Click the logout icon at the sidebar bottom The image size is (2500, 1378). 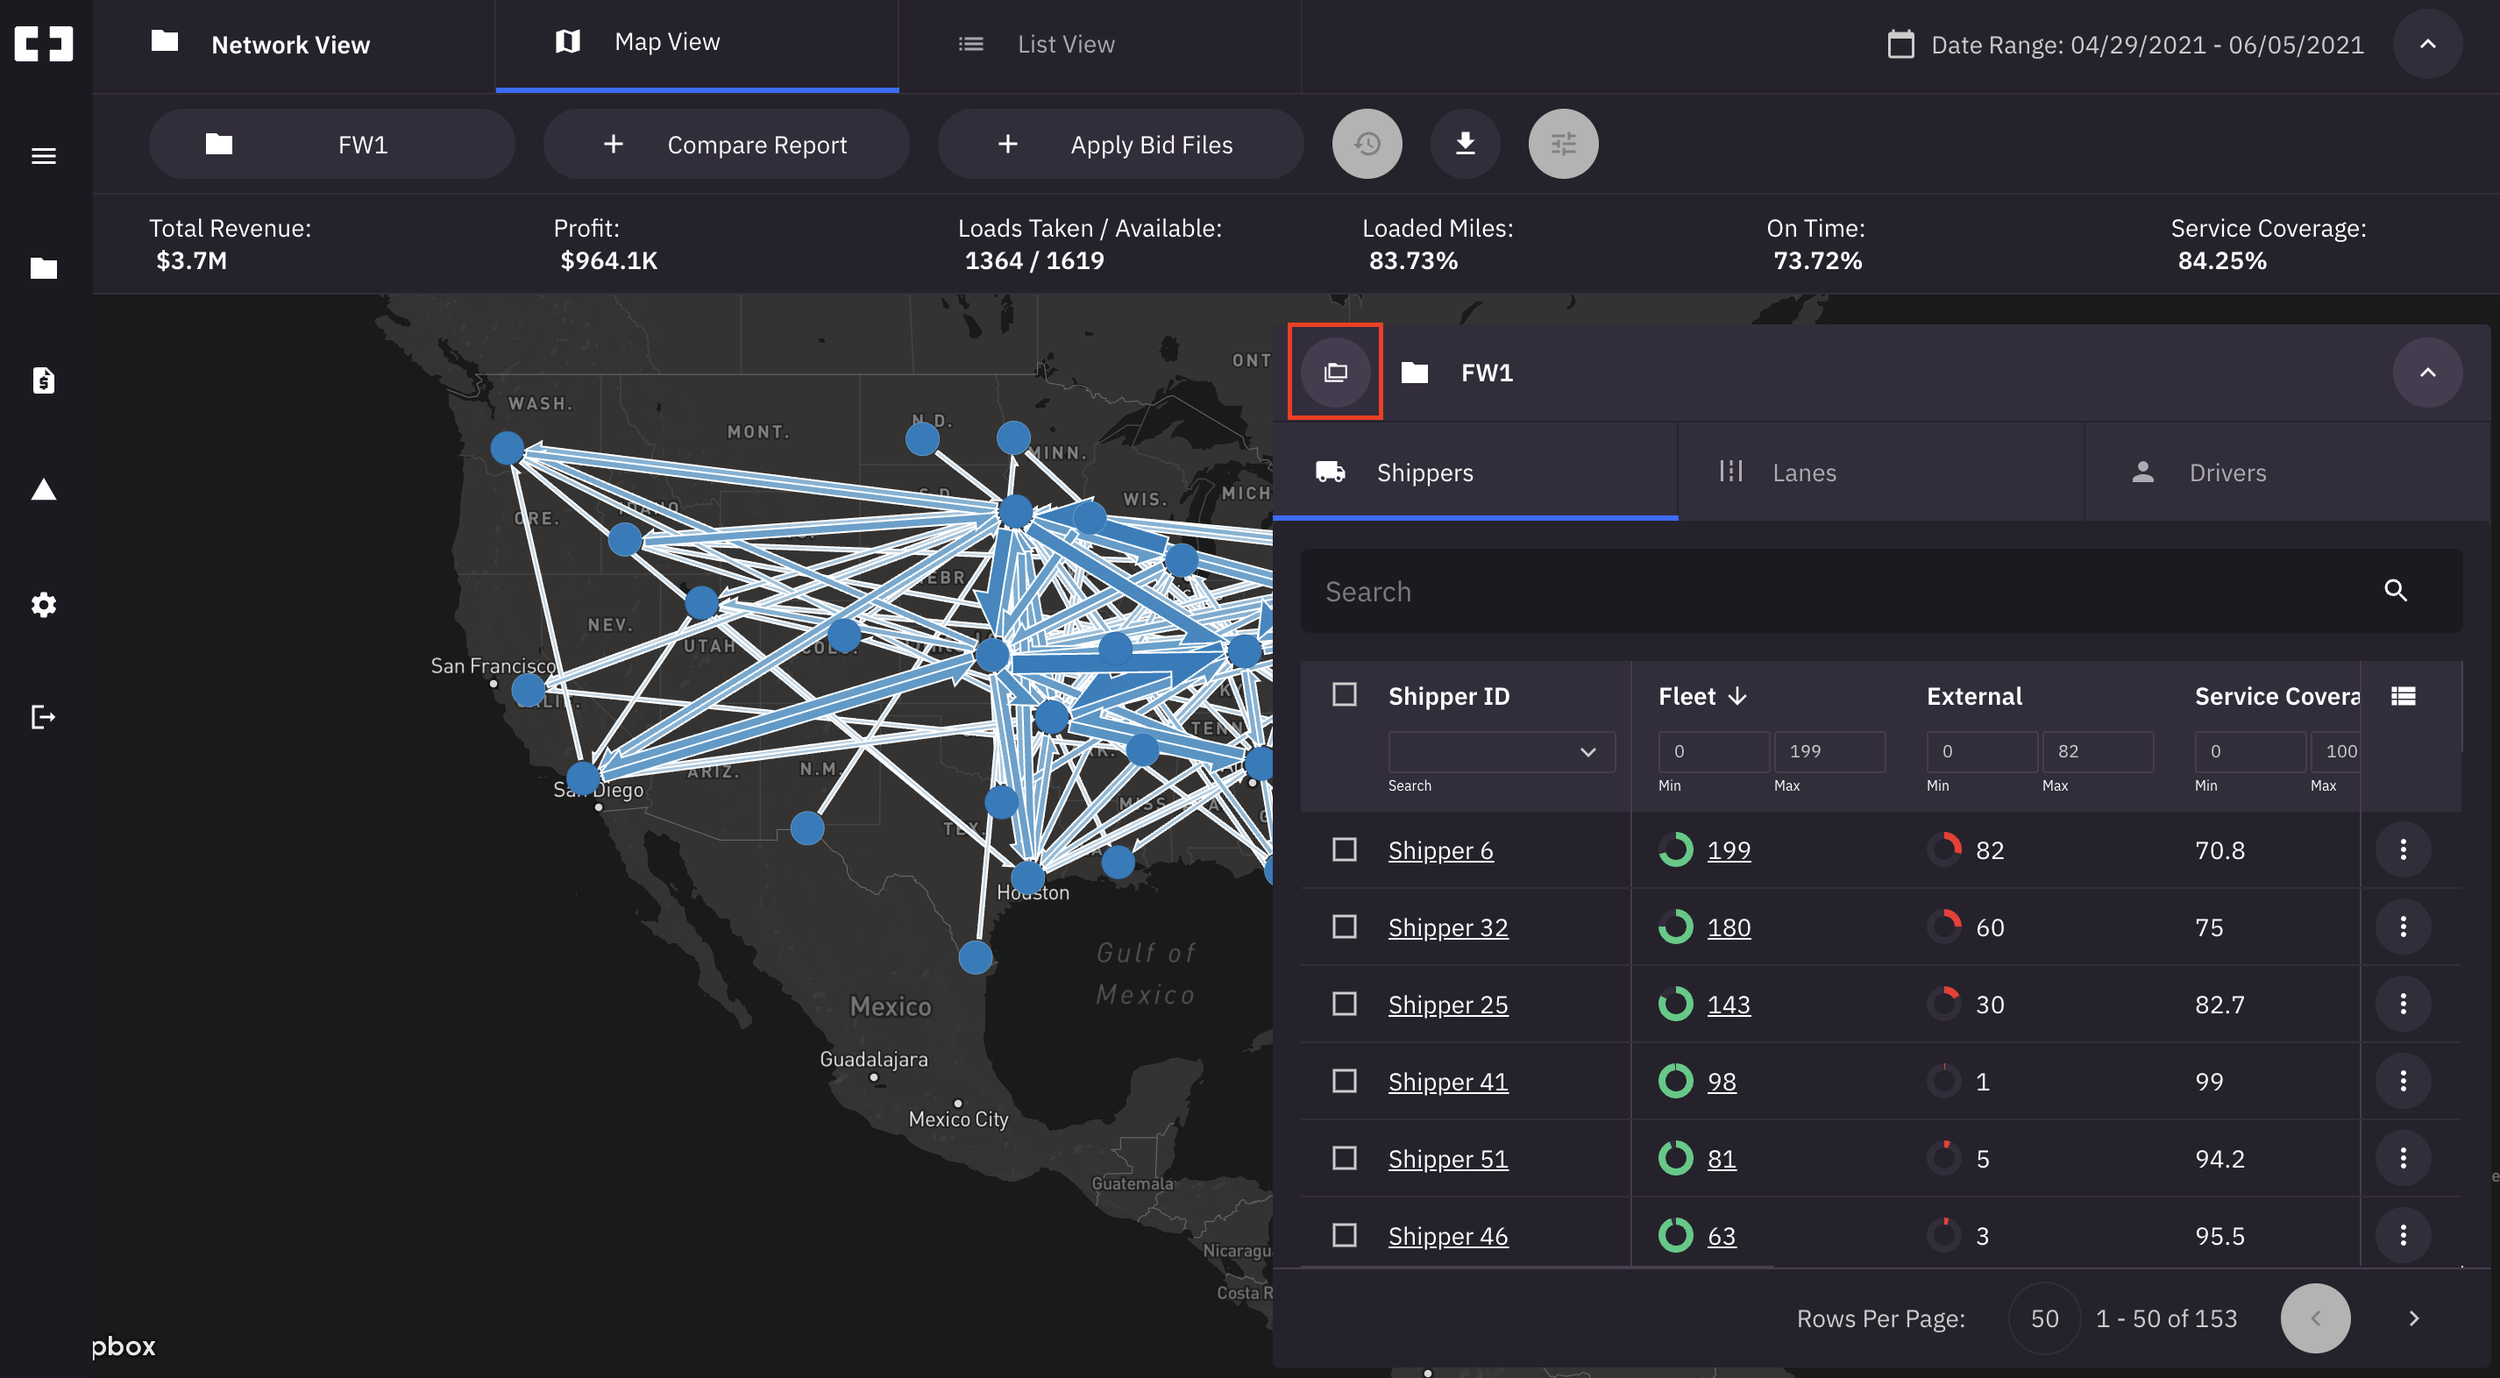[43, 717]
